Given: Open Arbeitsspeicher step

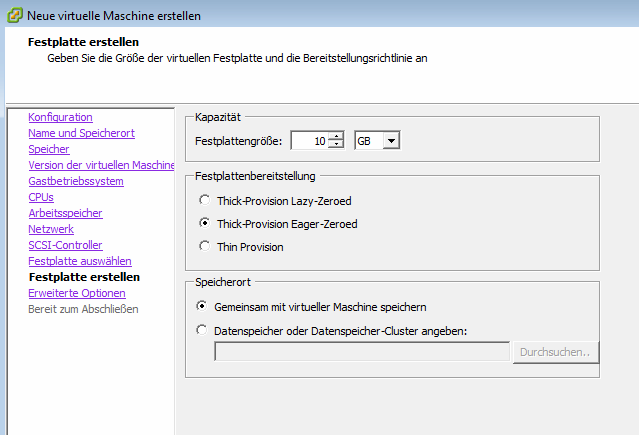Looking at the screenshot, I should pyautogui.click(x=65, y=213).
